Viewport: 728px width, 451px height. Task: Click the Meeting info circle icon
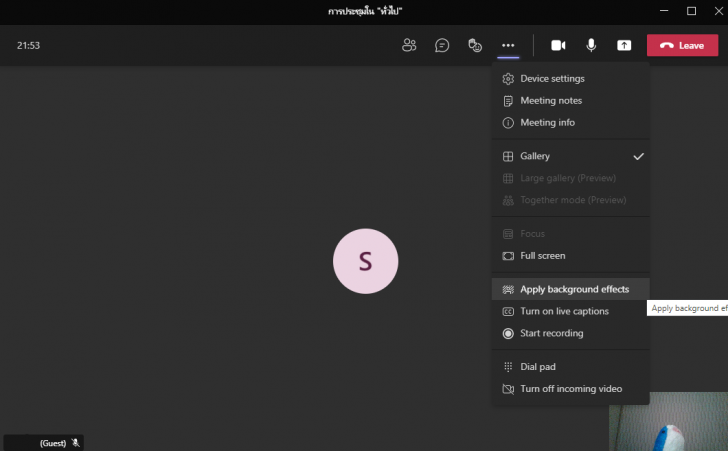(508, 123)
